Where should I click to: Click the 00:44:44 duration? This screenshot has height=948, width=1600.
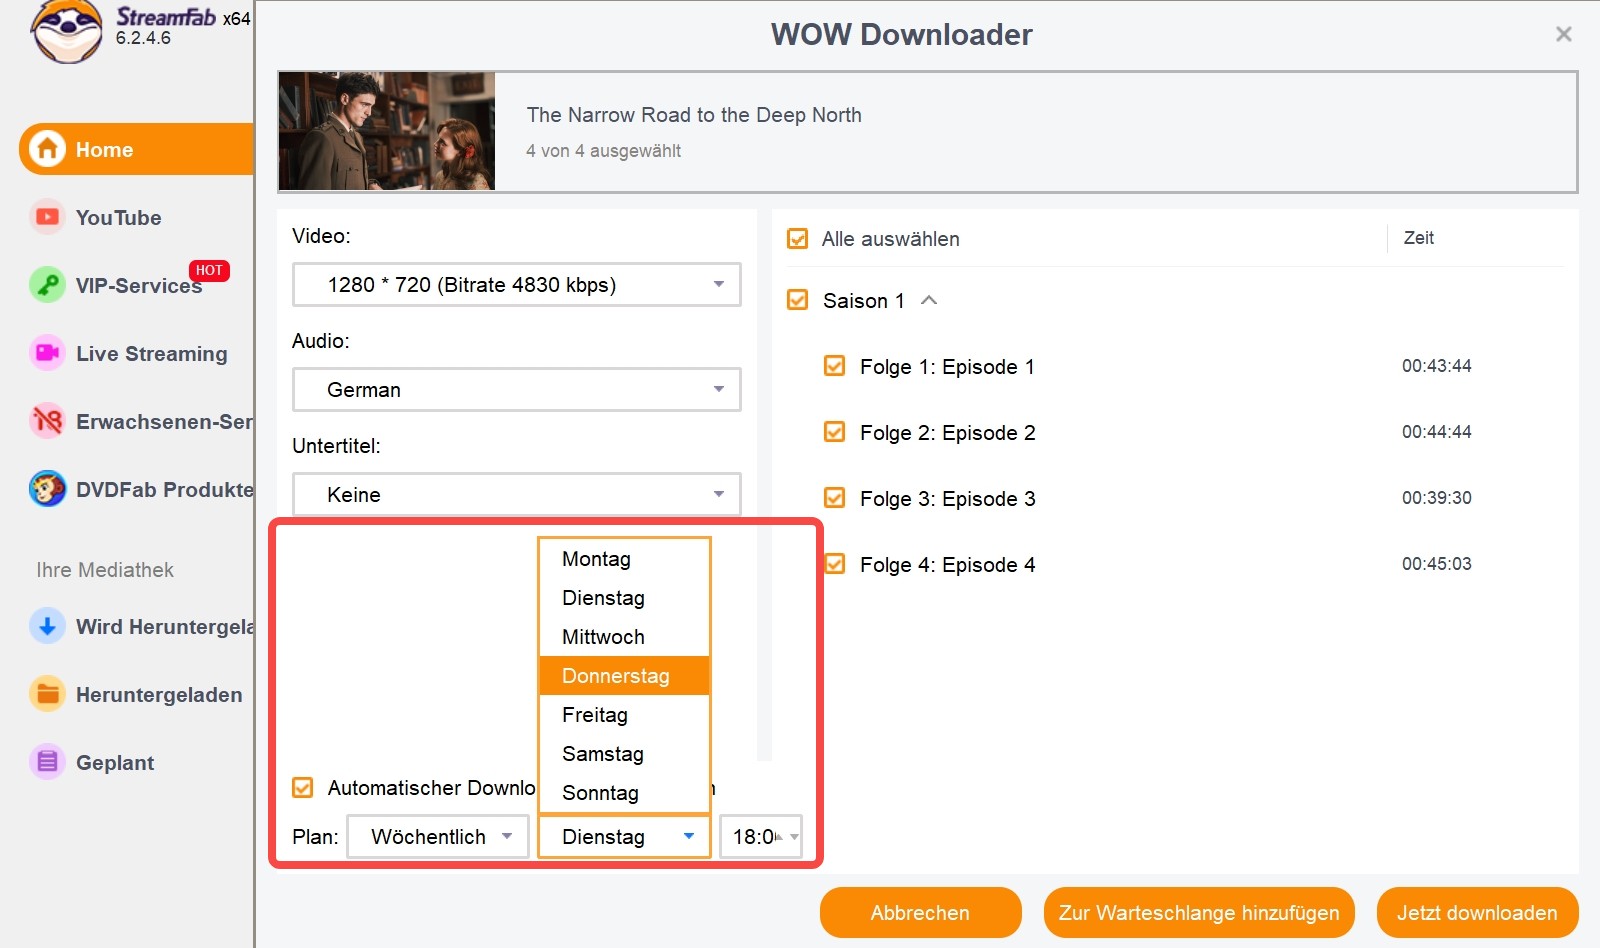1436,432
